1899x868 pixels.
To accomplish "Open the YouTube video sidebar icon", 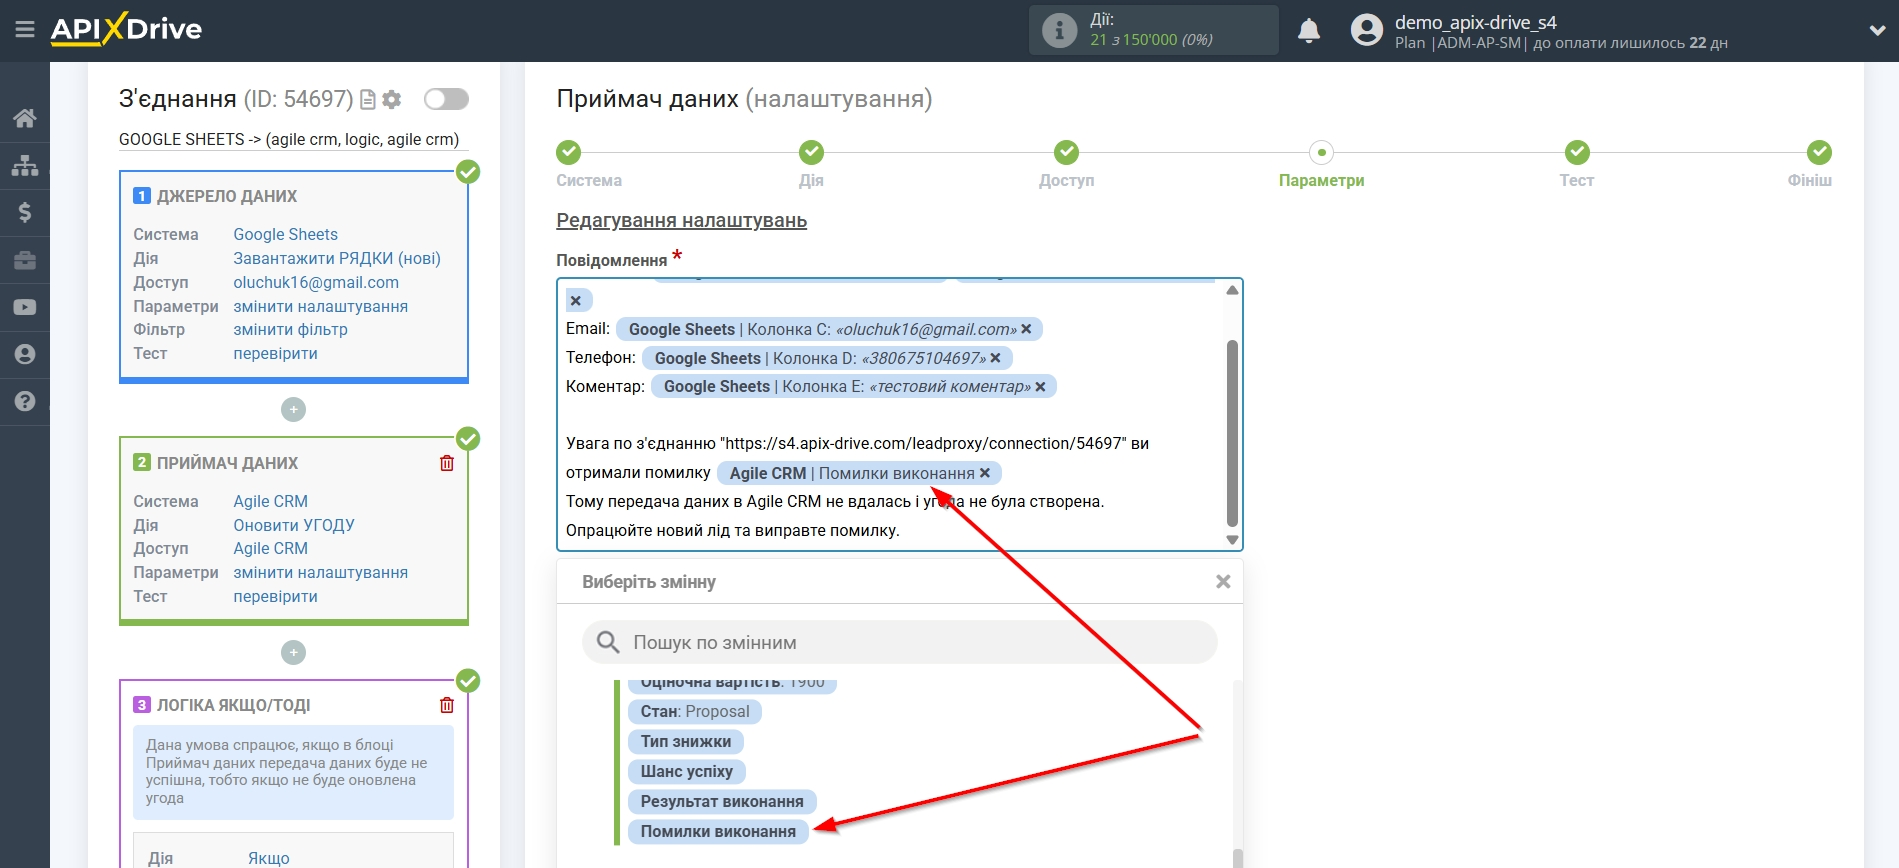I will click(25, 307).
